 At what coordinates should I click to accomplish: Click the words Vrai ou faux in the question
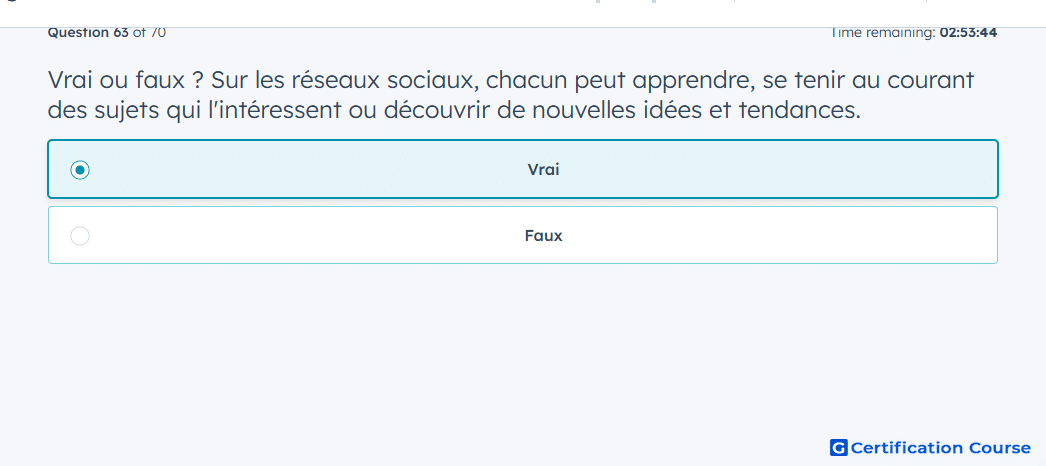[x=115, y=81]
